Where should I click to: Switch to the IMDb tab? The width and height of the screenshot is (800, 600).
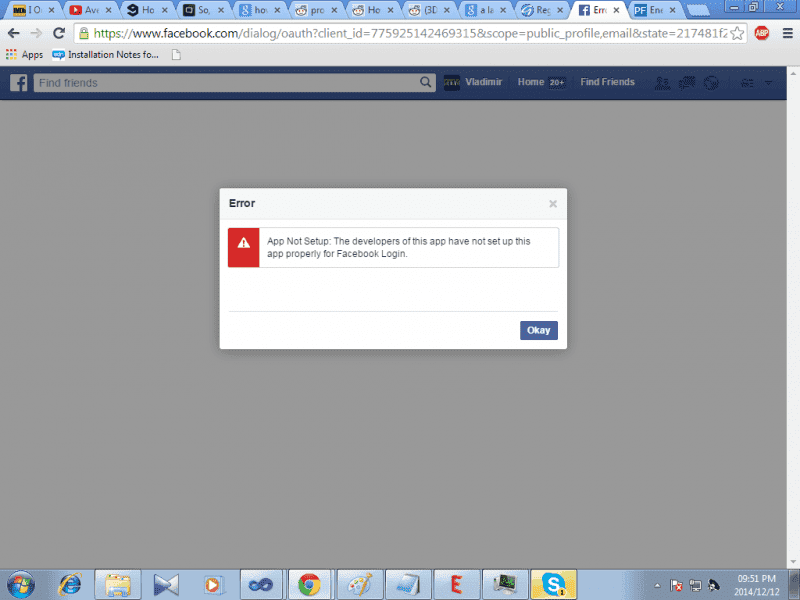point(33,10)
